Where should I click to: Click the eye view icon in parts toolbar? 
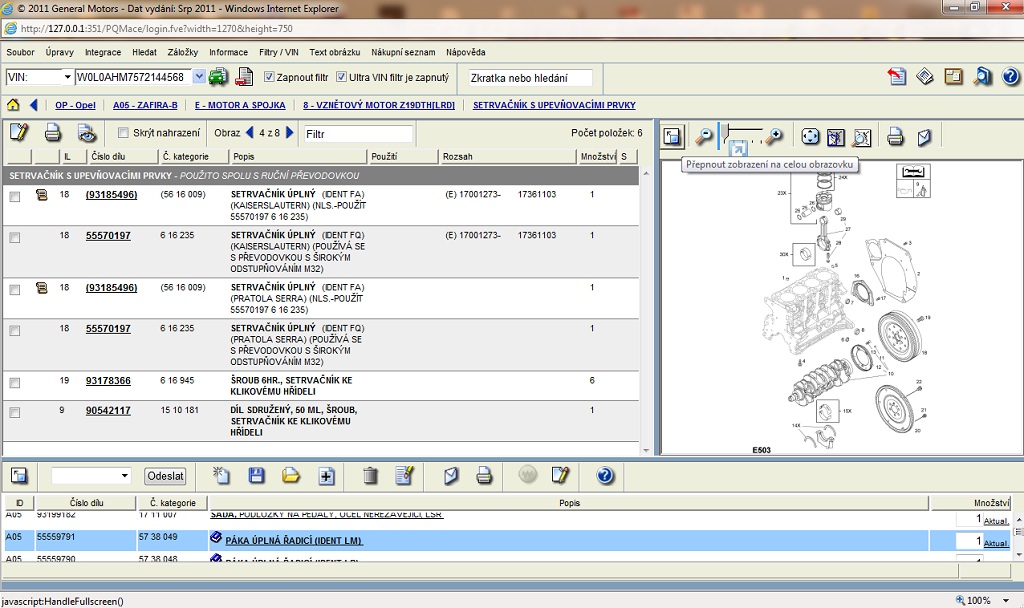(x=87, y=132)
